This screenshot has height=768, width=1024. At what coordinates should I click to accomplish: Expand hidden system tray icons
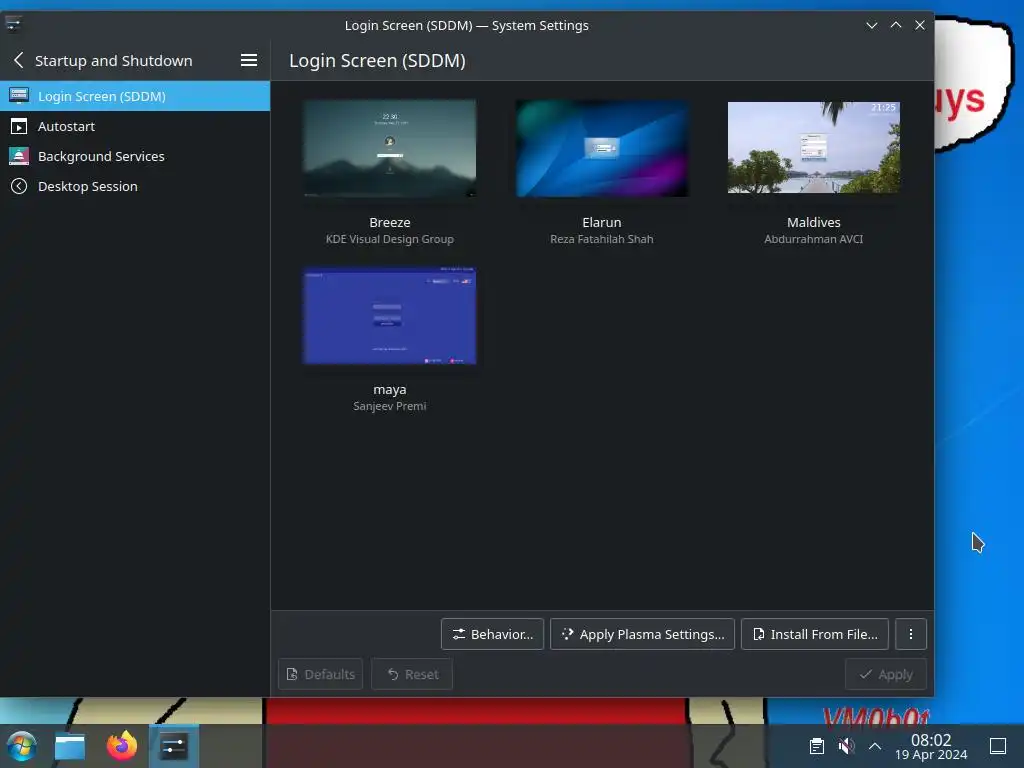tap(874, 746)
